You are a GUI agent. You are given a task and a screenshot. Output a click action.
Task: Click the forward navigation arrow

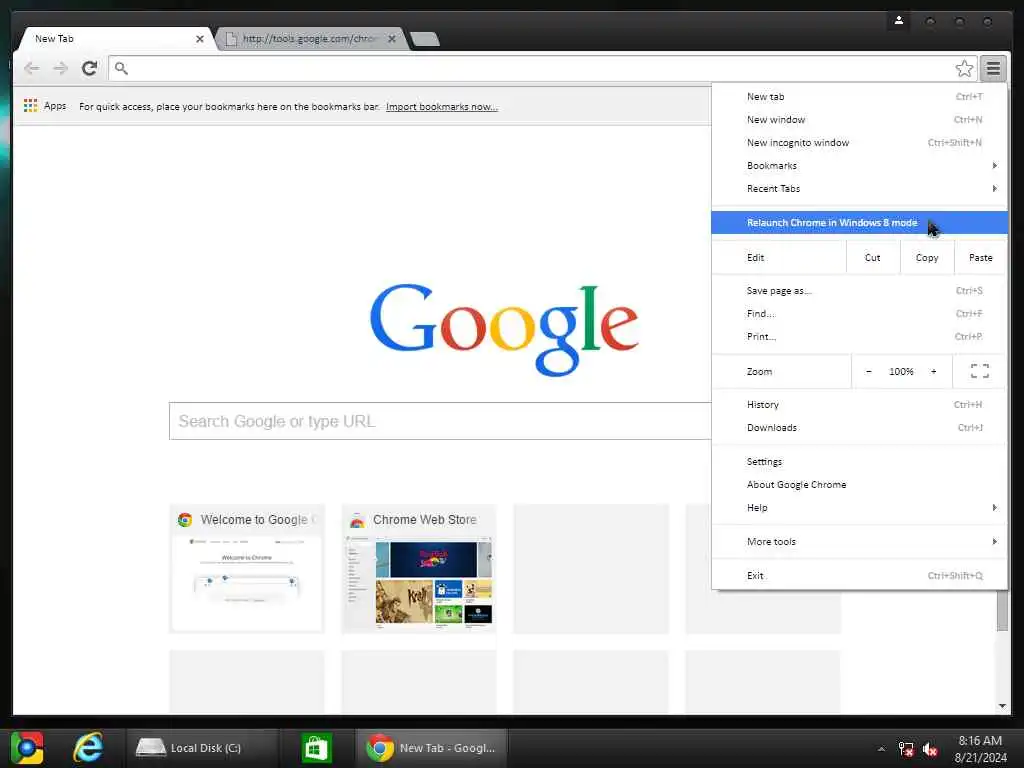(61, 68)
